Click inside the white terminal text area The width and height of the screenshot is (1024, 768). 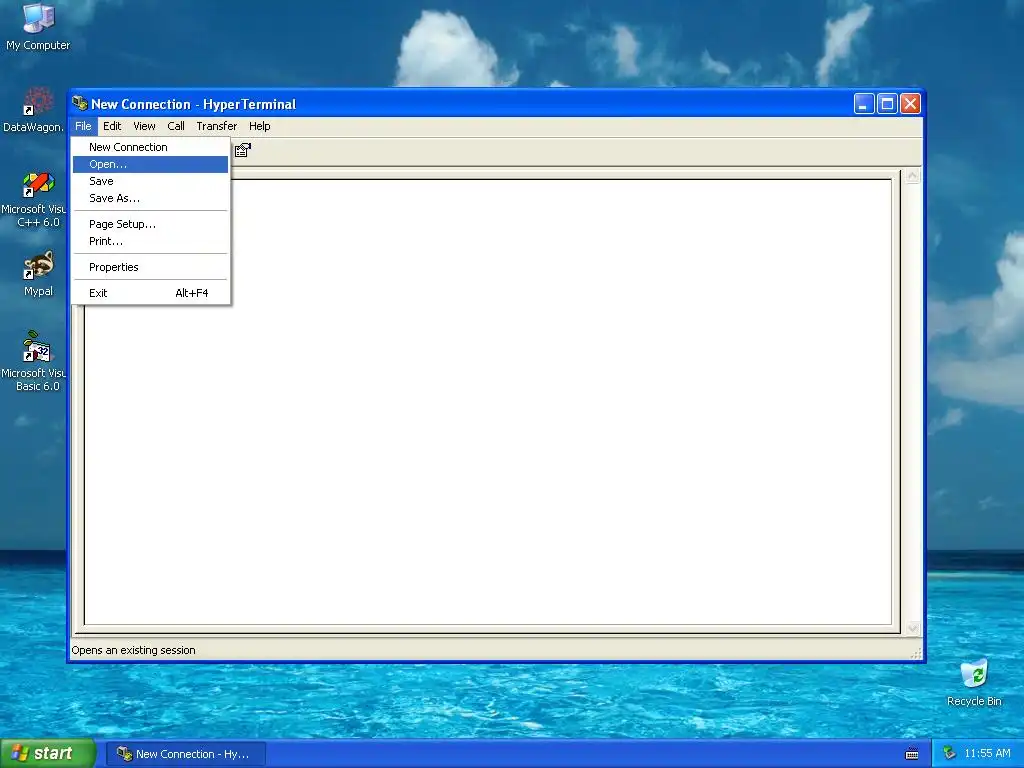488,402
